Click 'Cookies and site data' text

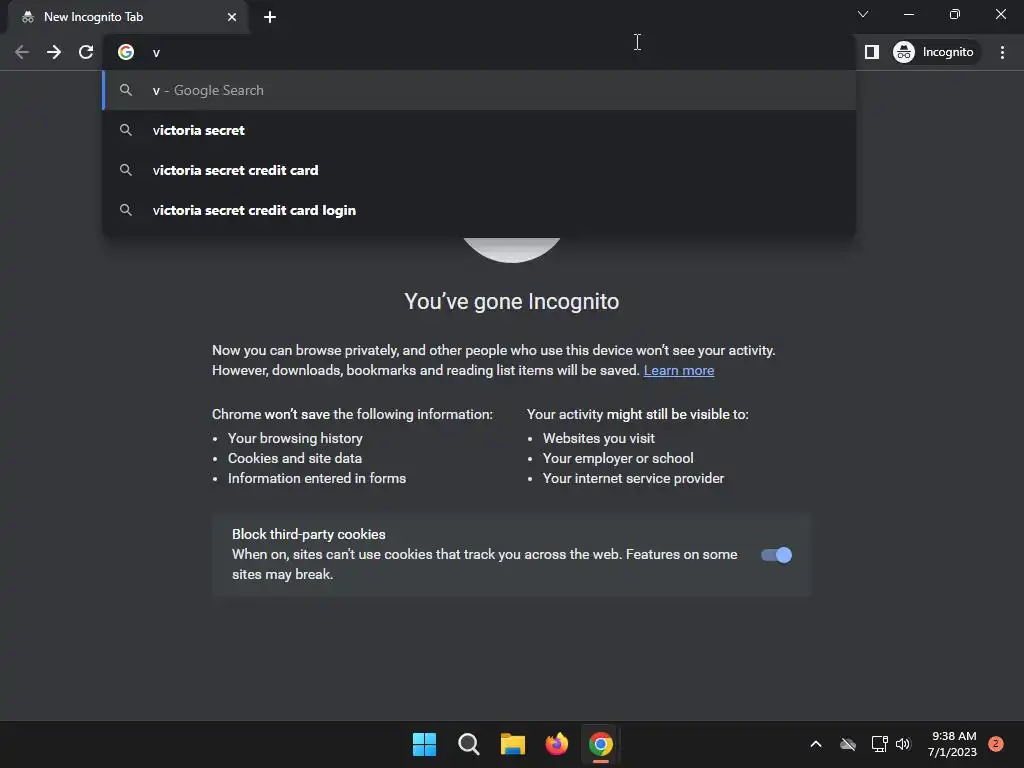click(295, 458)
